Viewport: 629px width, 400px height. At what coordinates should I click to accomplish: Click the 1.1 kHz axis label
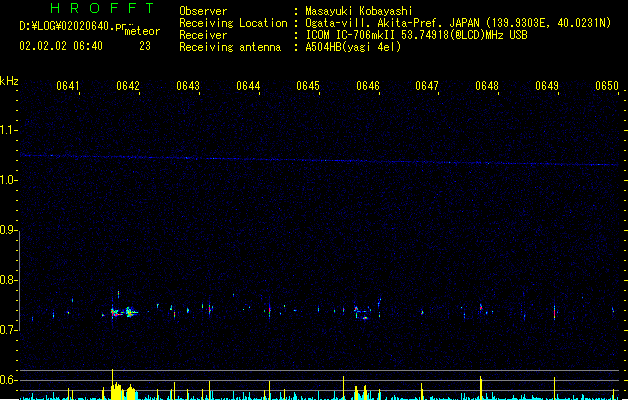pyautogui.click(x=8, y=130)
